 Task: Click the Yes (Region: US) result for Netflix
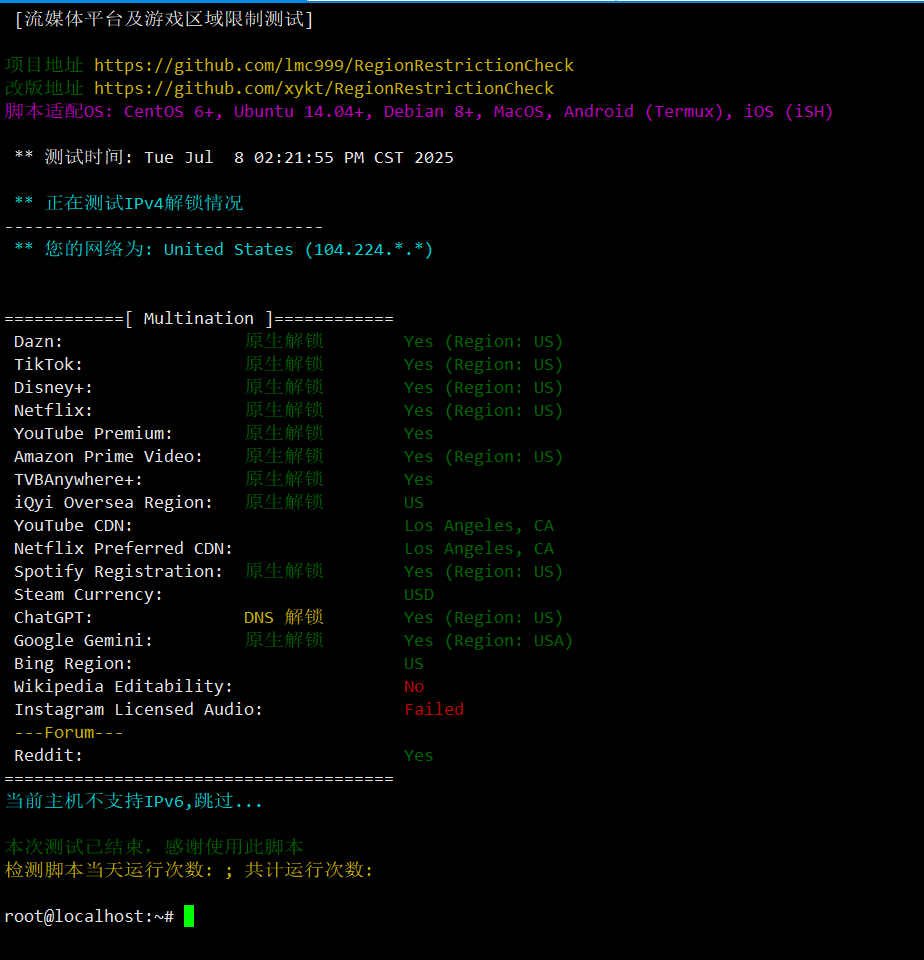pyautogui.click(x=483, y=411)
